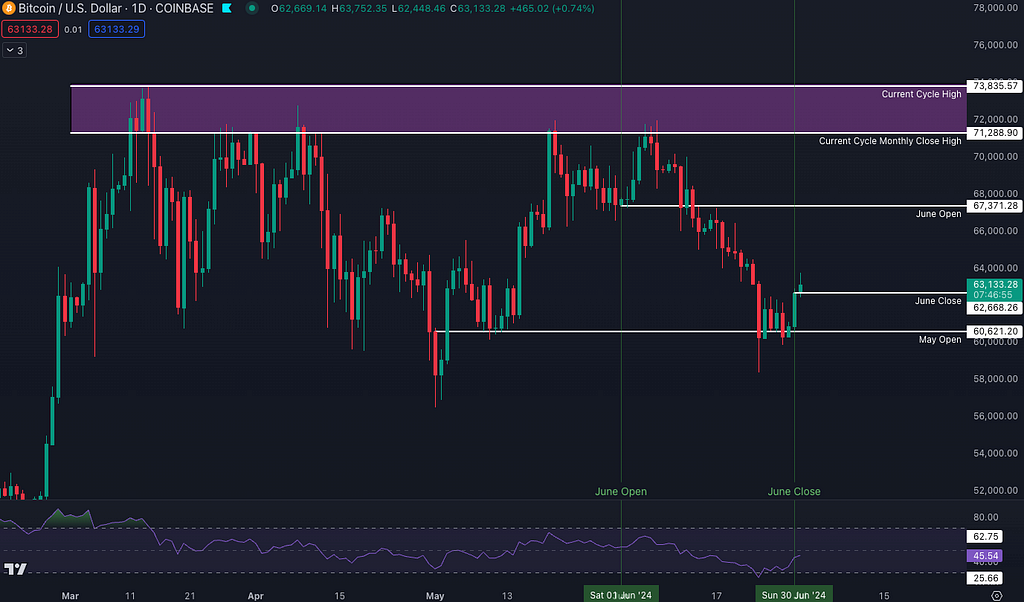
Task: Click the Bitcoin symbol logo icon
Action: click(x=8, y=8)
